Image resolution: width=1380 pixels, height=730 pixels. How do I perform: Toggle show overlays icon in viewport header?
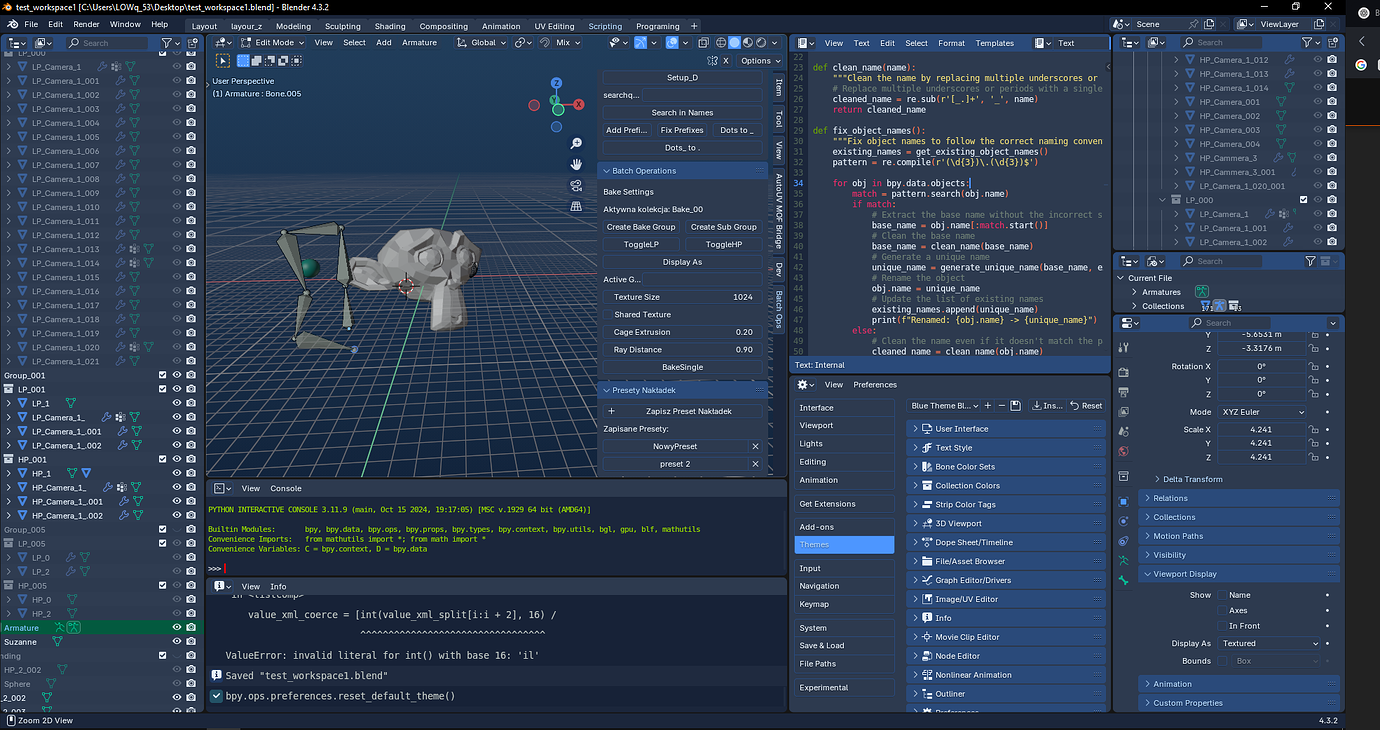pyautogui.click(x=672, y=43)
